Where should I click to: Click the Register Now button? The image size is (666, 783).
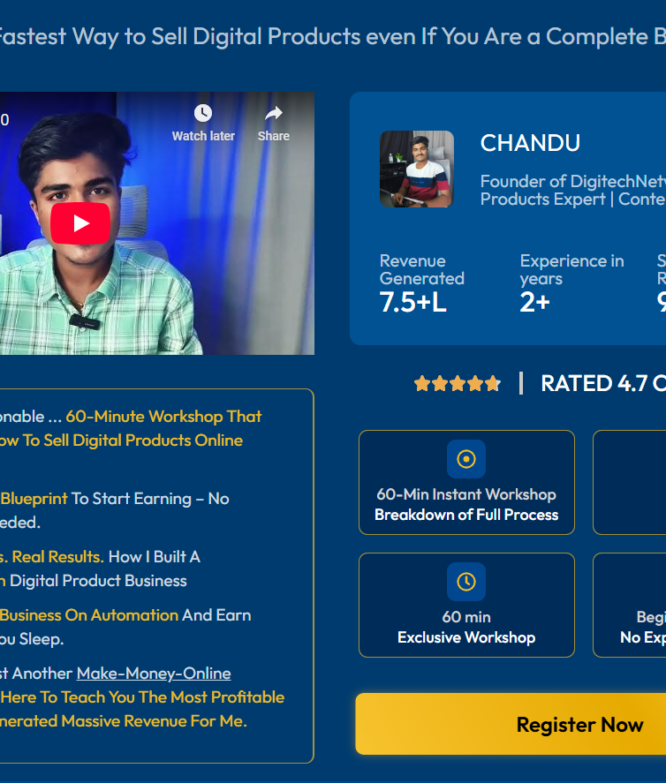(x=511, y=724)
